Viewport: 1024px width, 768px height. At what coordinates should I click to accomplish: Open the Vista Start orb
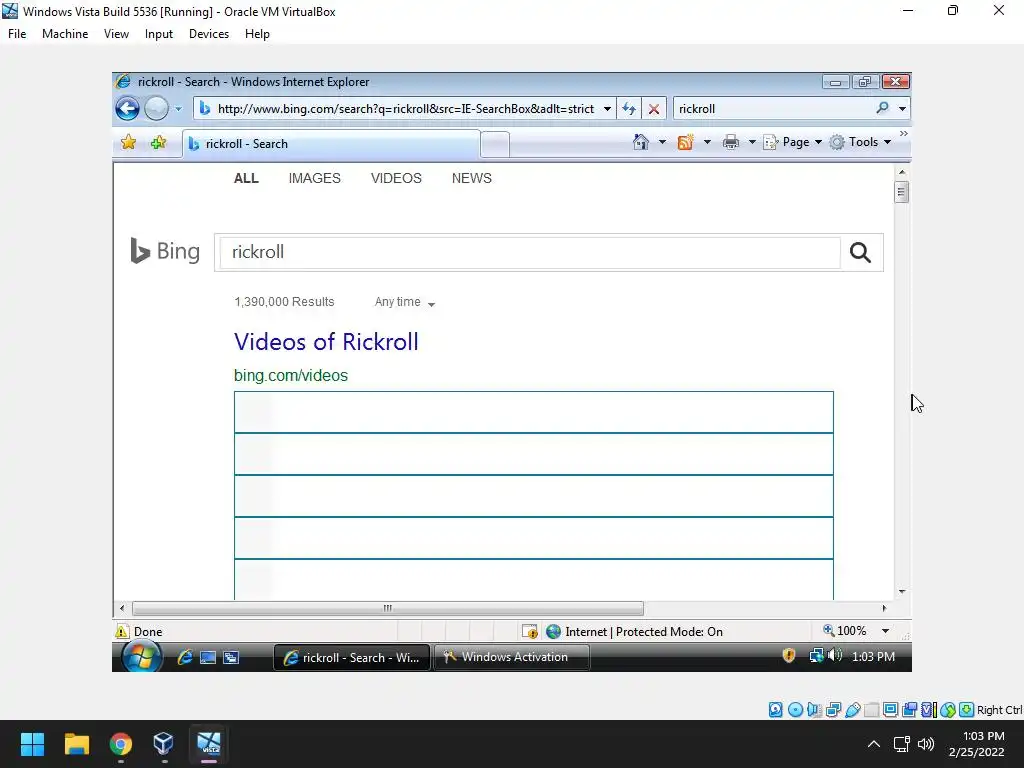[141, 656]
